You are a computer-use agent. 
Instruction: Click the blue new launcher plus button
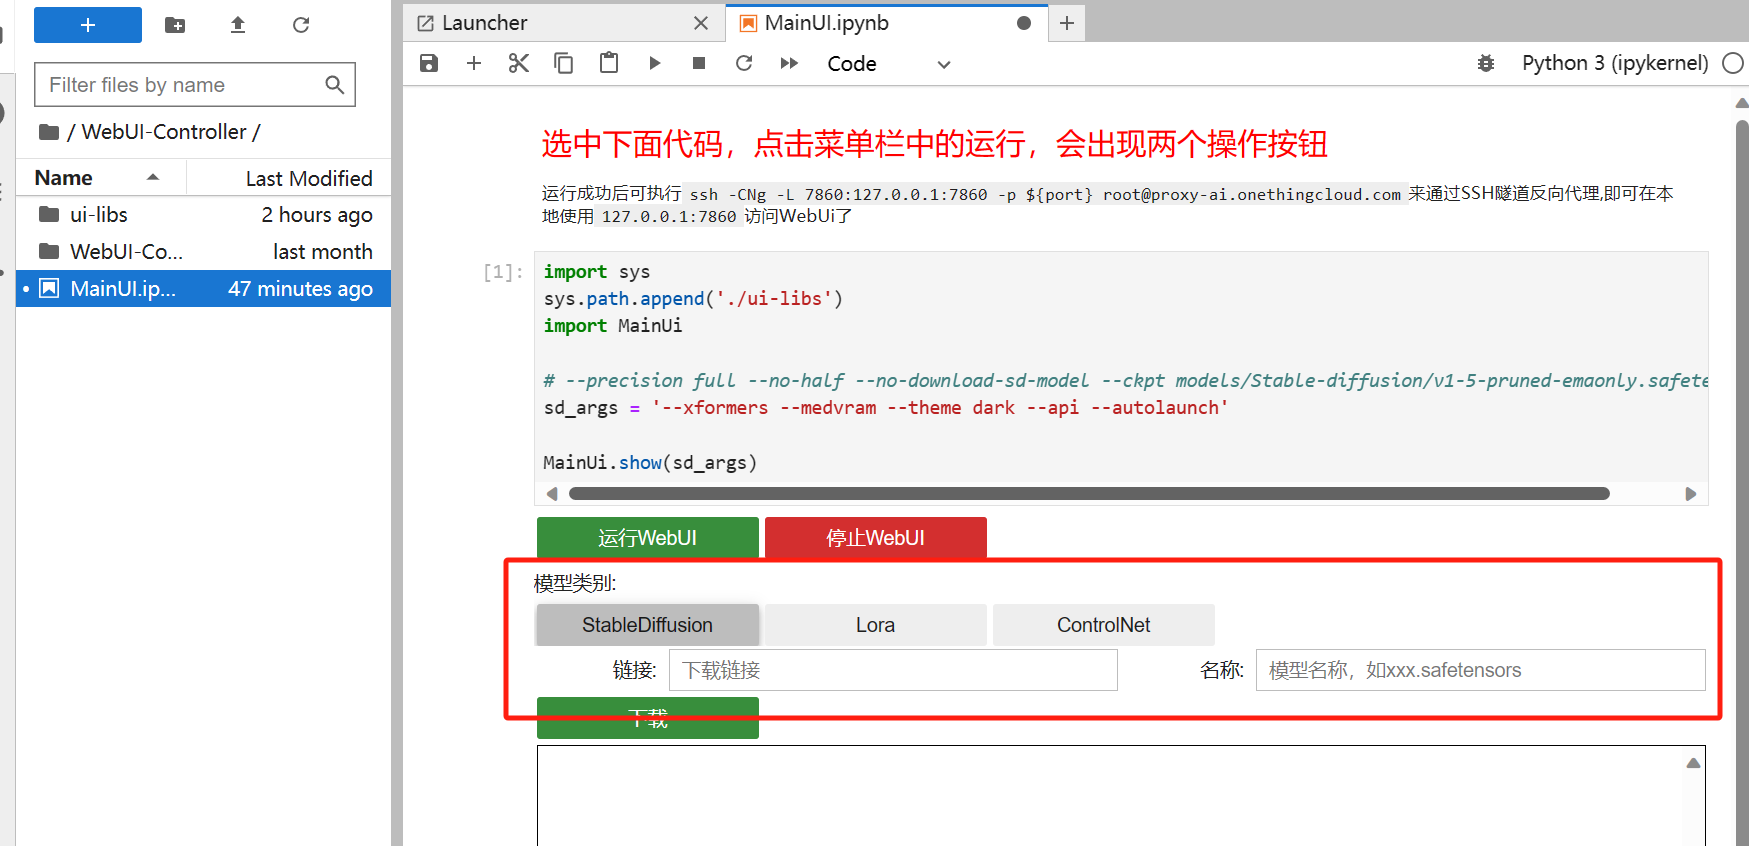click(x=88, y=25)
